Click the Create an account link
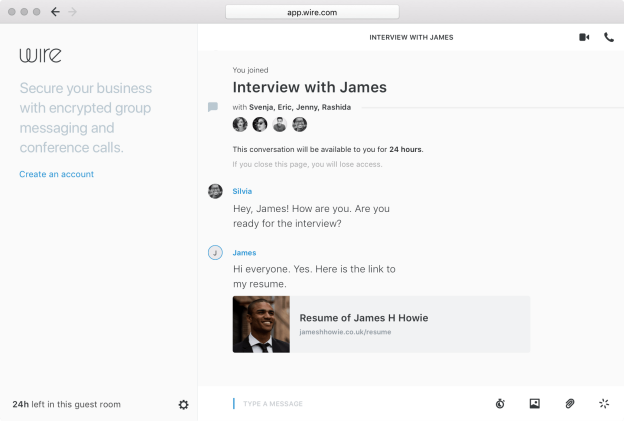This screenshot has height=421, width=624. pos(56,174)
